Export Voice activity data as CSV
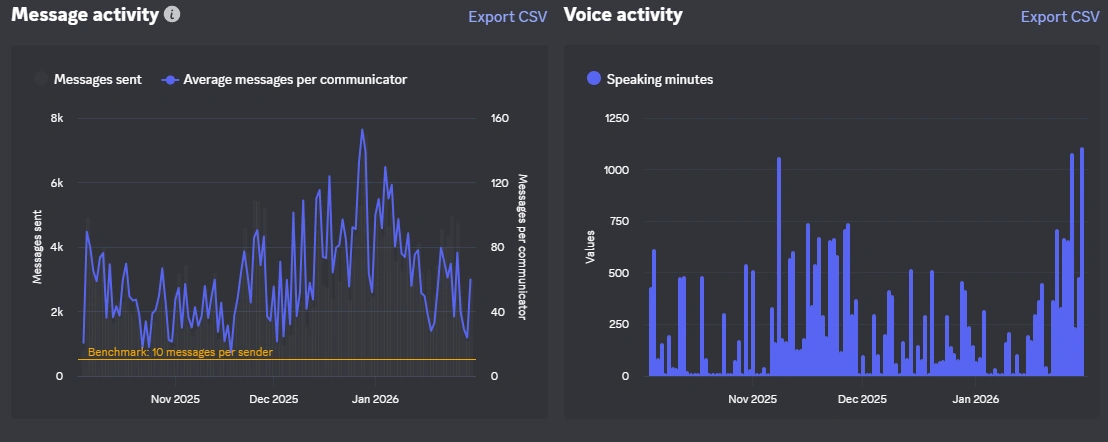This screenshot has width=1108, height=442. tap(1060, 17)
